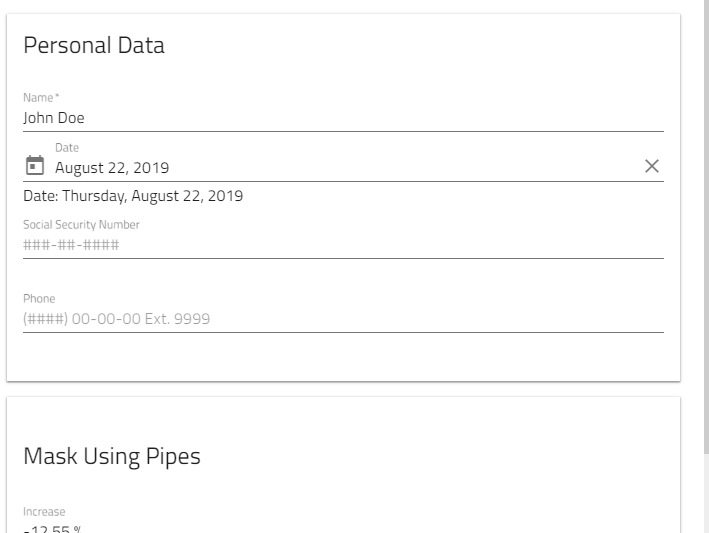Click the Personal Data heading
This screenshot has width=709, height=533.
click(x=94, y=45)
